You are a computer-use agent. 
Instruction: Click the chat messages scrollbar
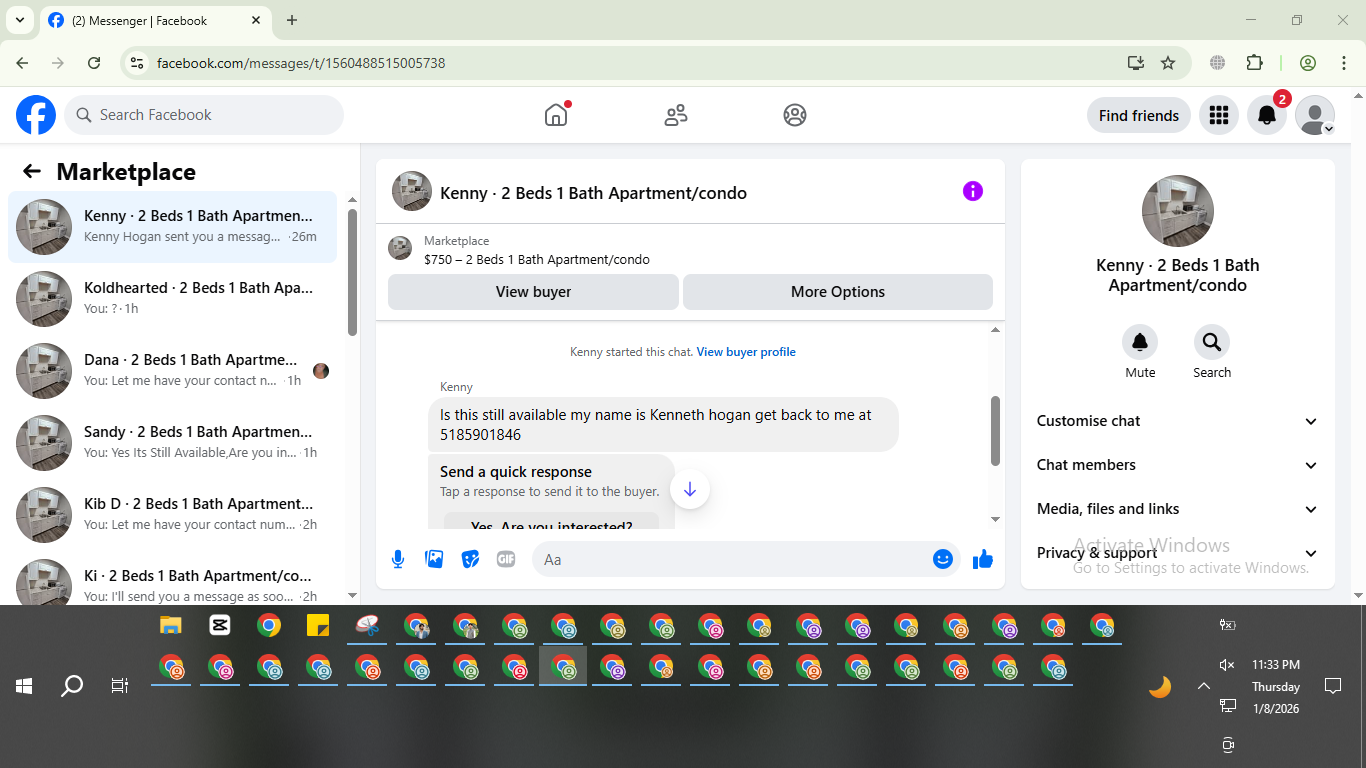[x=995, y=430]
